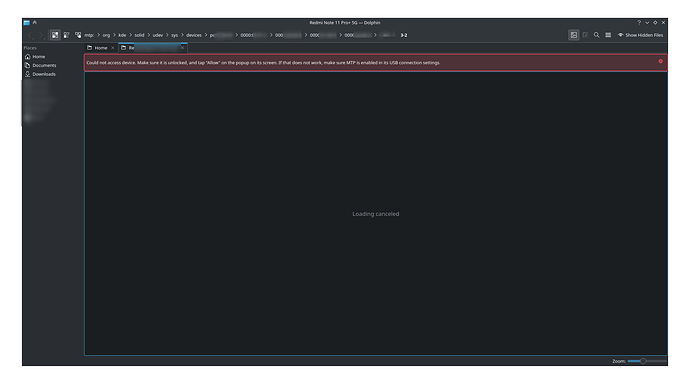Toggle Show Hidden Files
690x392 pixels.
point(640,35)
